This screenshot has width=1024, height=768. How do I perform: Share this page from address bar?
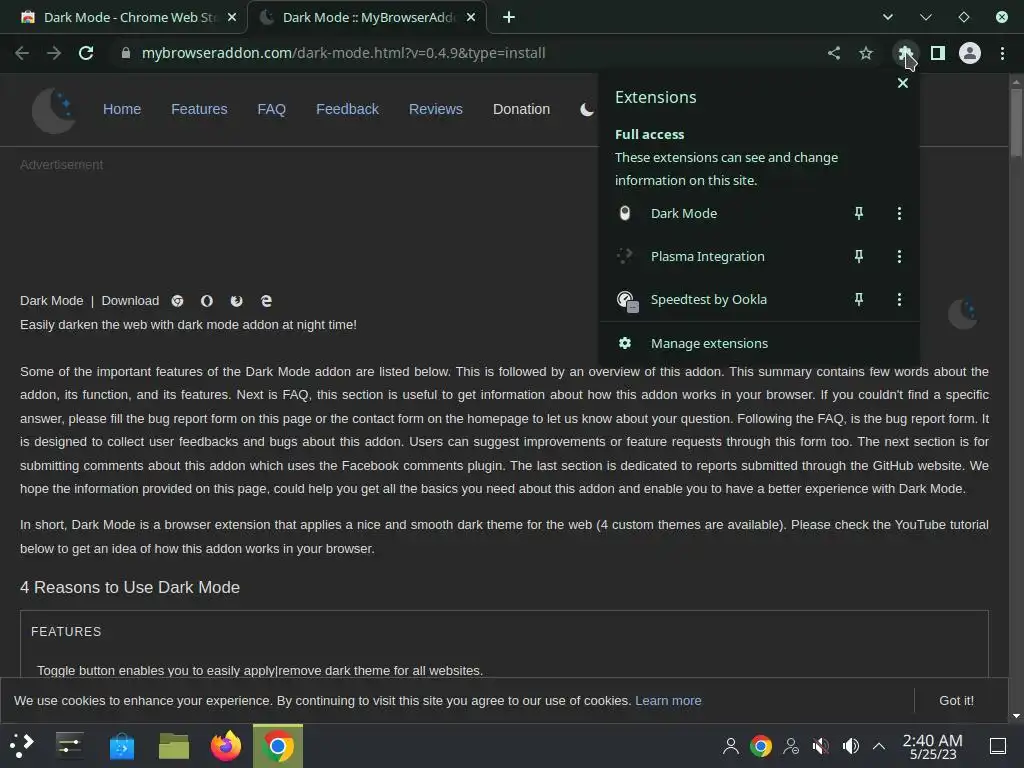point(834,53)
